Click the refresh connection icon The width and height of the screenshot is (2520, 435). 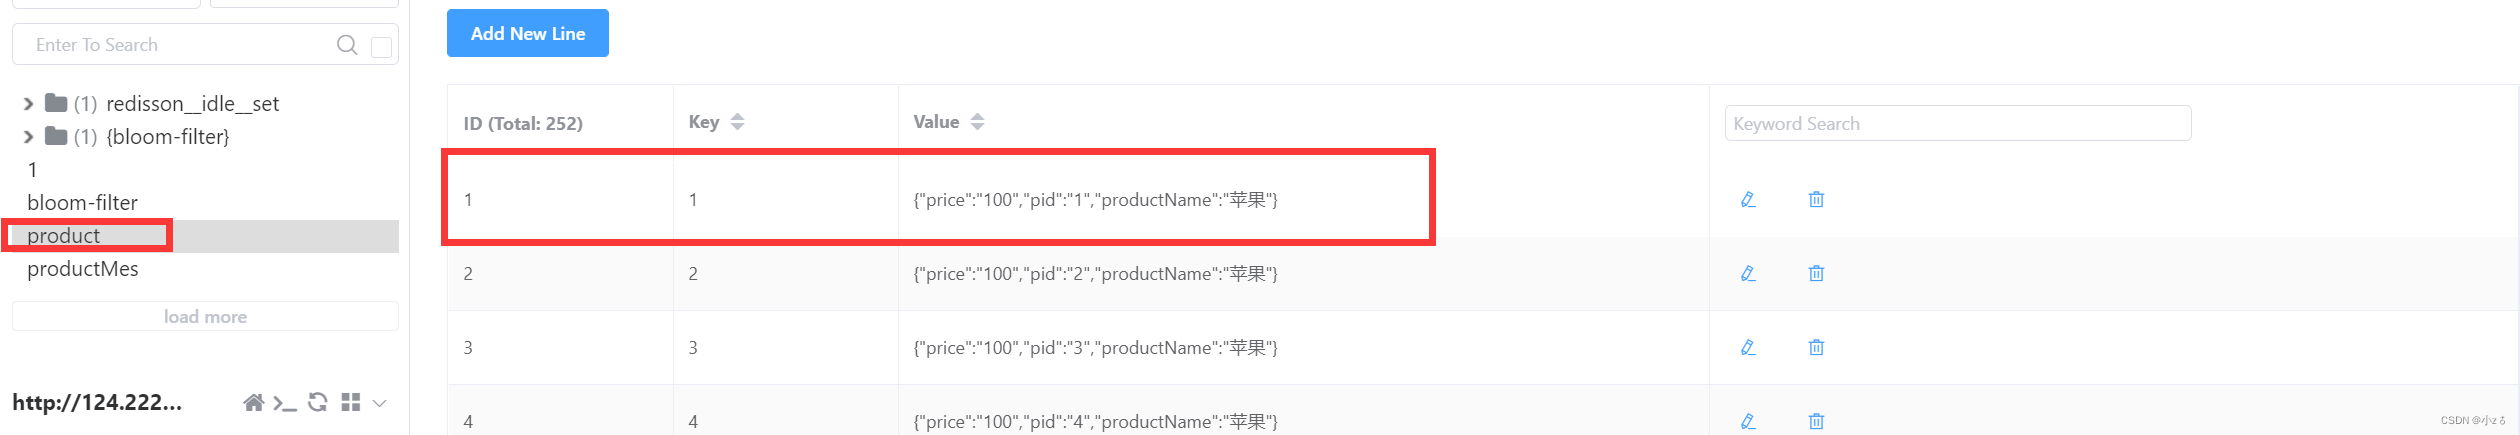pyautogui.click(x=318, y=403)
